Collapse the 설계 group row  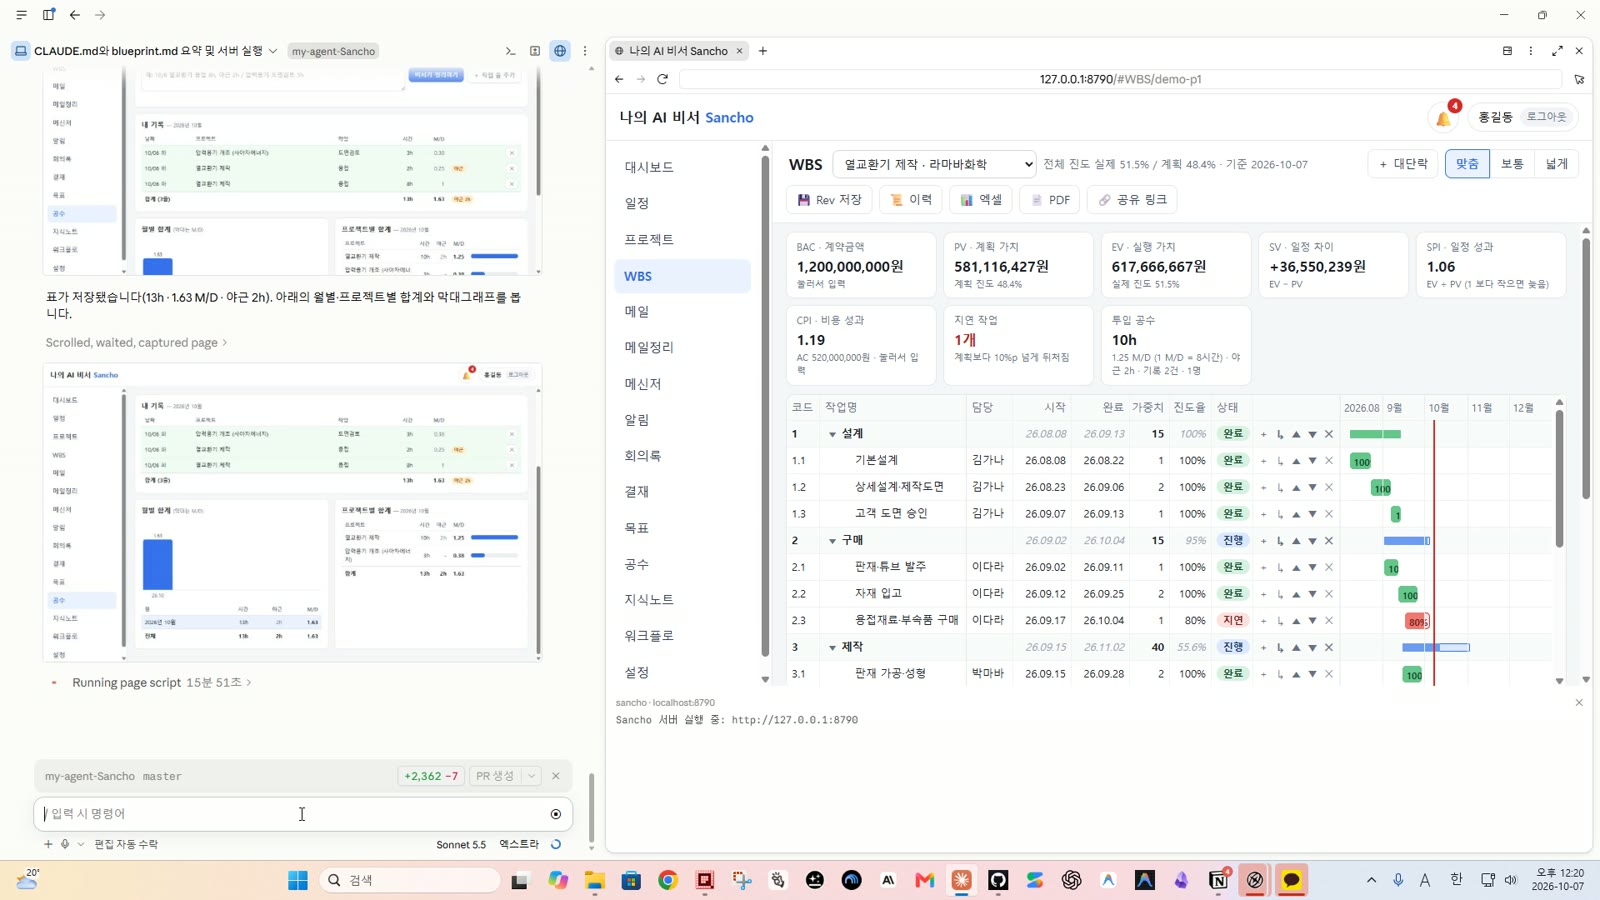(x=832, y=434)
